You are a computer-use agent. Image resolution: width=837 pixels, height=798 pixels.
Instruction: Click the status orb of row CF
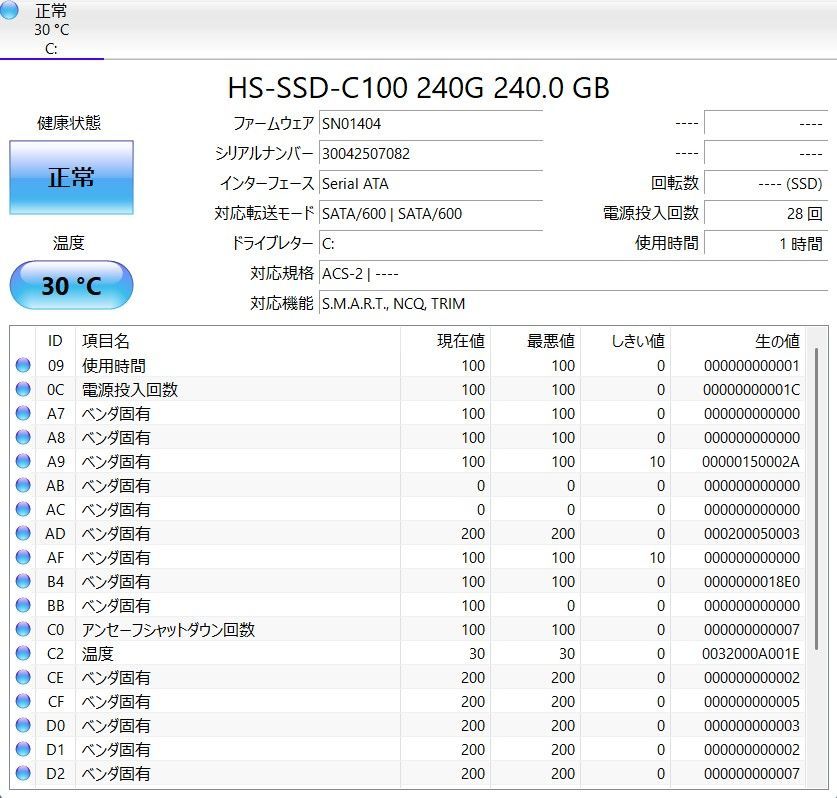point(23,701)
